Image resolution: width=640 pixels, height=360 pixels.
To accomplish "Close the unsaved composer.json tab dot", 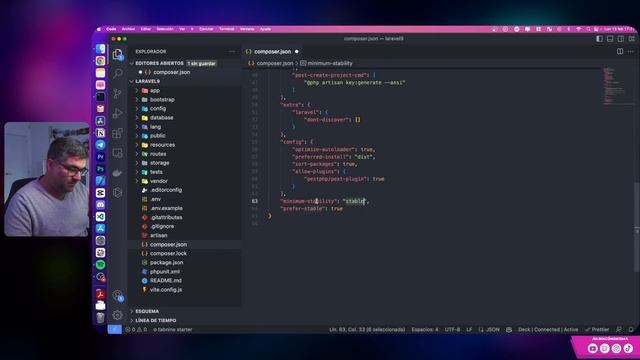I will (x=297, y=51).
